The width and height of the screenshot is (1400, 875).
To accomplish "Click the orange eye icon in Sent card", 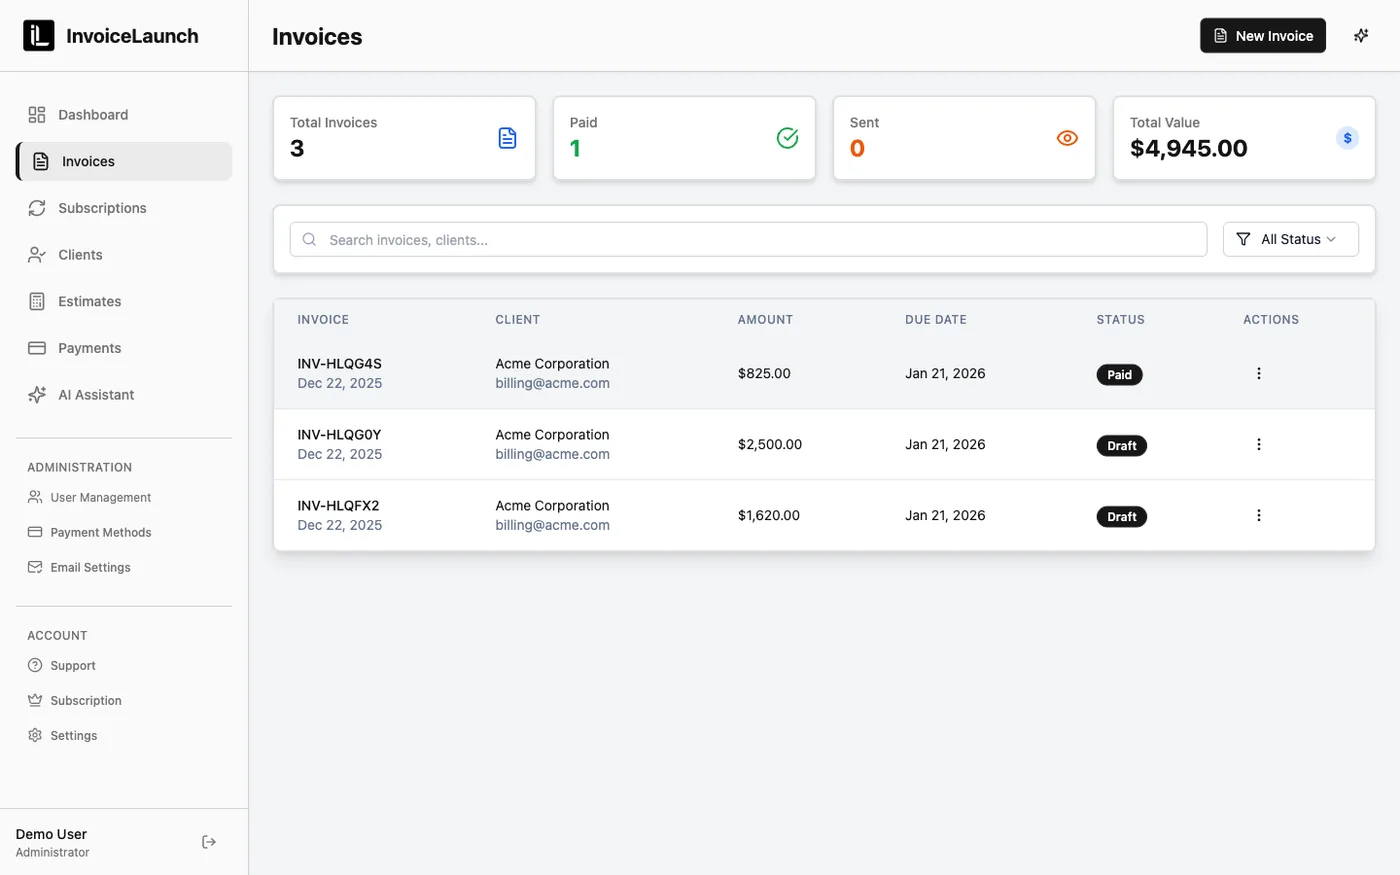I will tap(1067, 138).
